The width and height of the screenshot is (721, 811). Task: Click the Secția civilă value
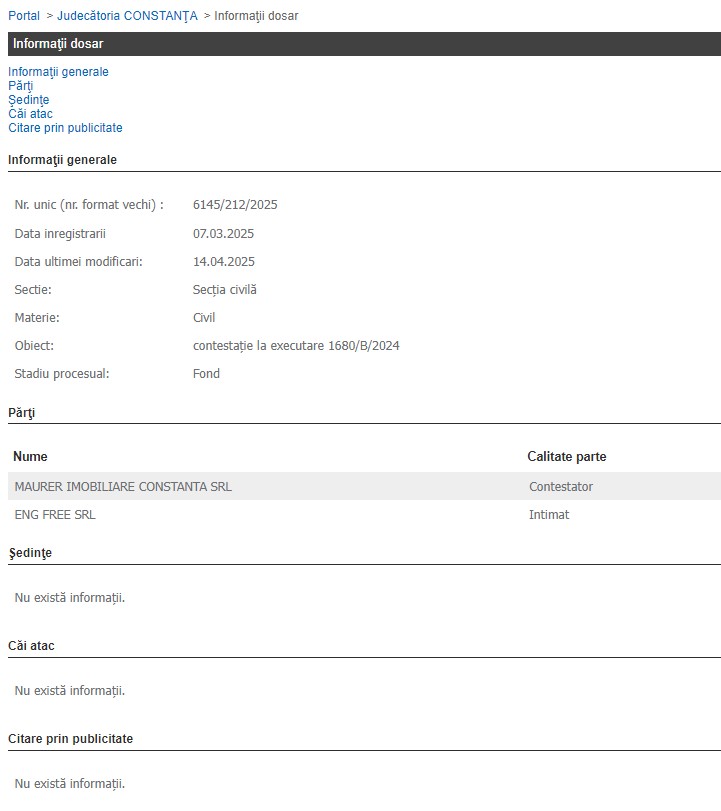[224, 290]
